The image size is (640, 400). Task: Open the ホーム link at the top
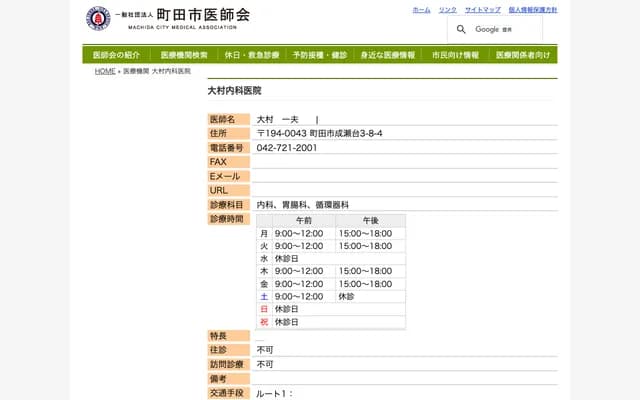pos(421,9)
